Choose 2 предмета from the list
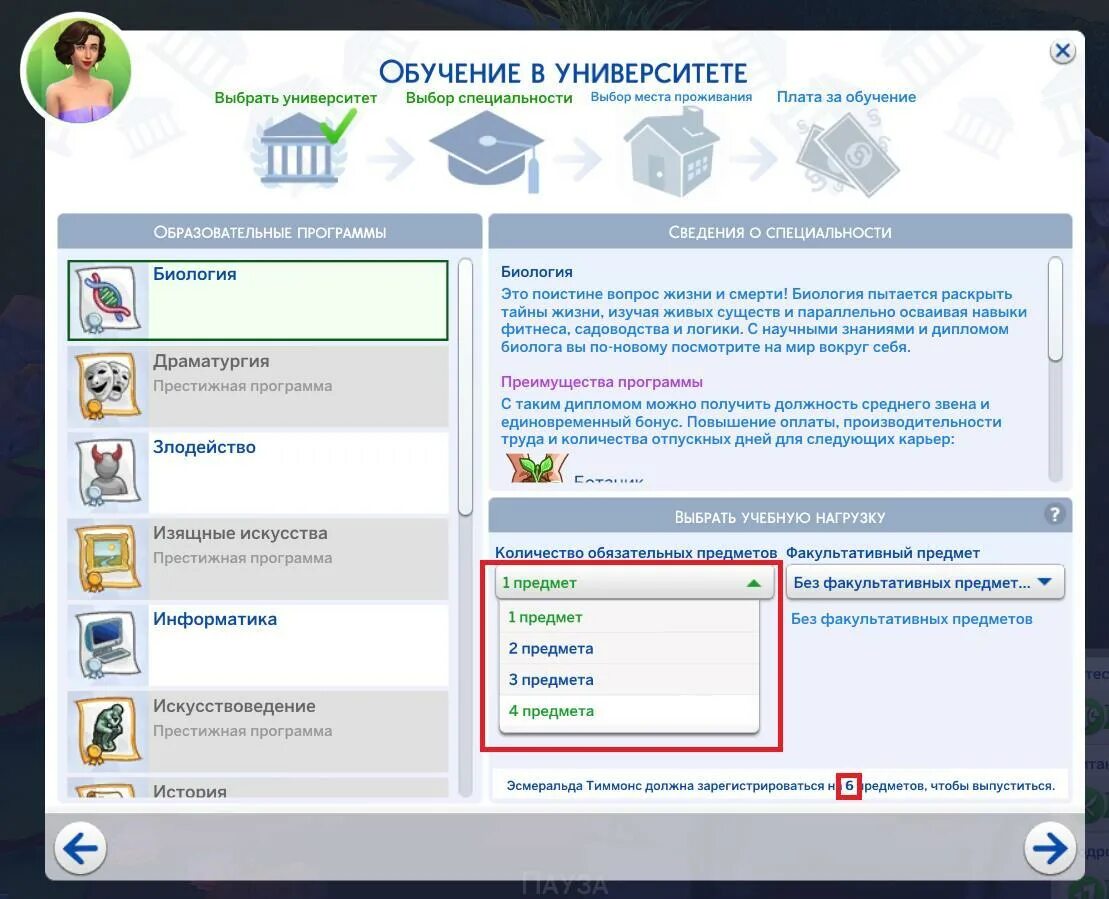The width and height of the screenshot is (1109, 899). [x=629, y=649]
